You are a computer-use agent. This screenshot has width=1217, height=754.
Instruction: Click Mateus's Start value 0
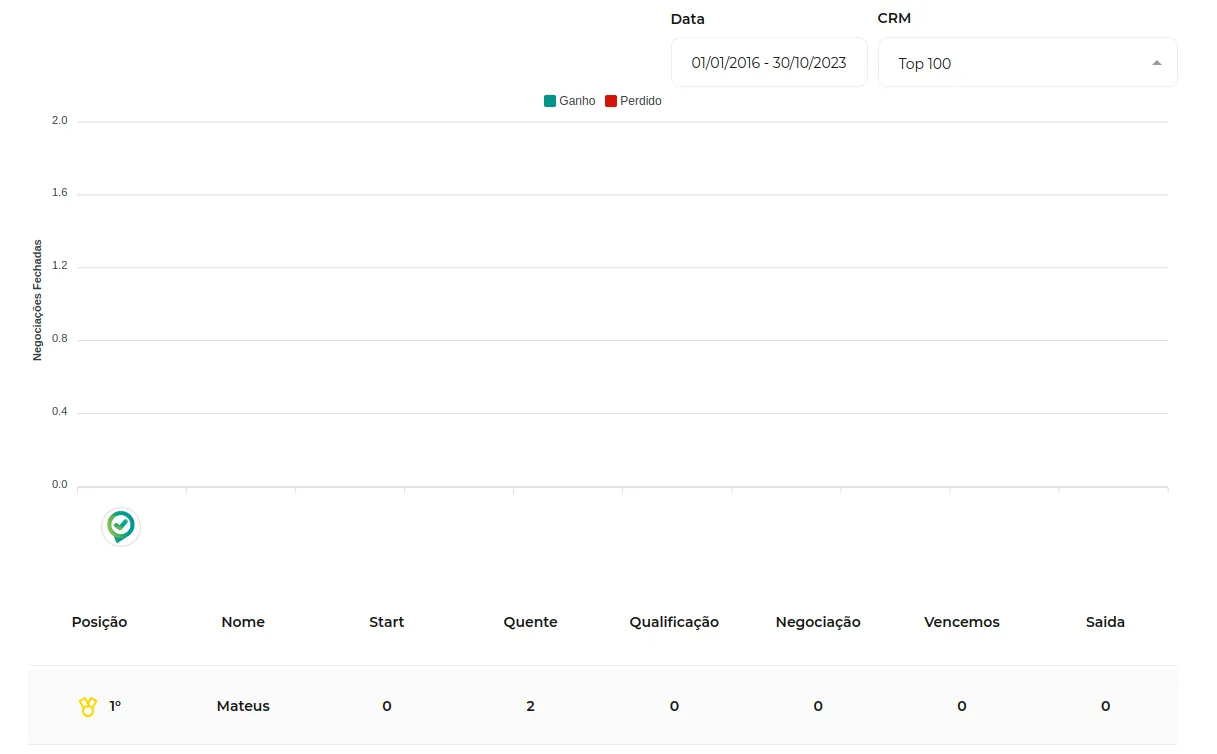pos(387,706)
